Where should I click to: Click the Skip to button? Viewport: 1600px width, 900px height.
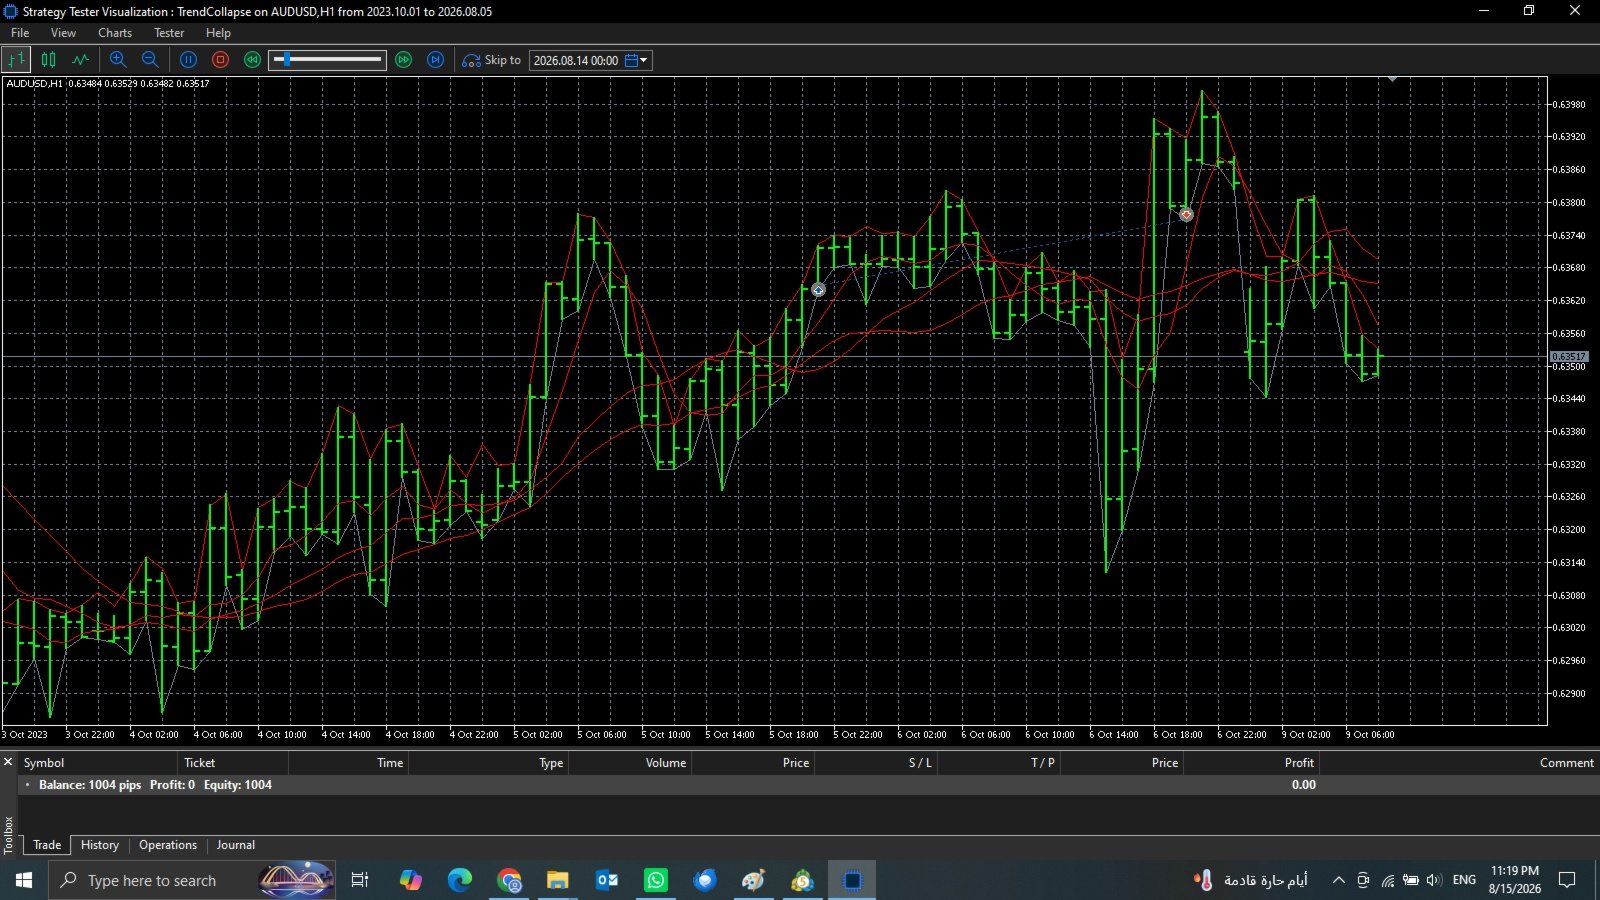click(x=491, y=60)
